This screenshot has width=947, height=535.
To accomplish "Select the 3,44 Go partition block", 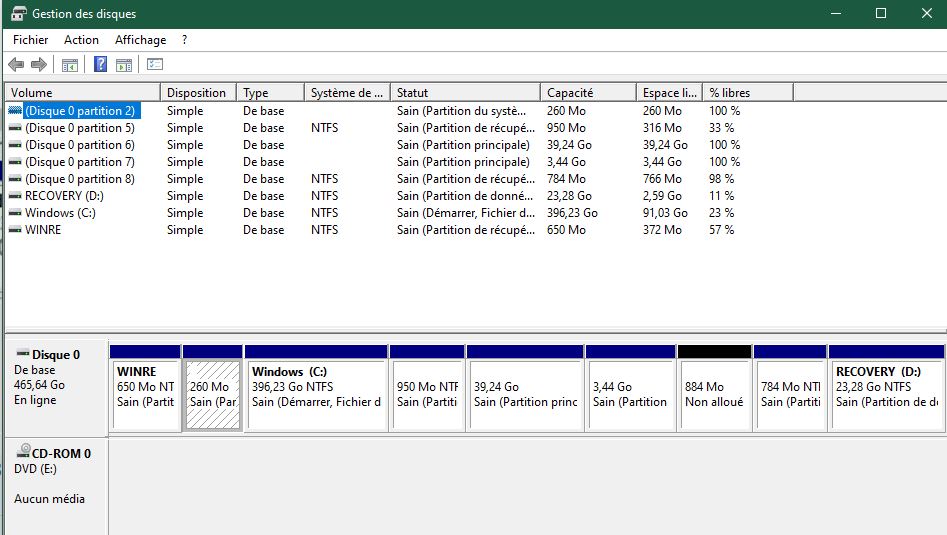I will pyautogui.click(x=631, y=388).
